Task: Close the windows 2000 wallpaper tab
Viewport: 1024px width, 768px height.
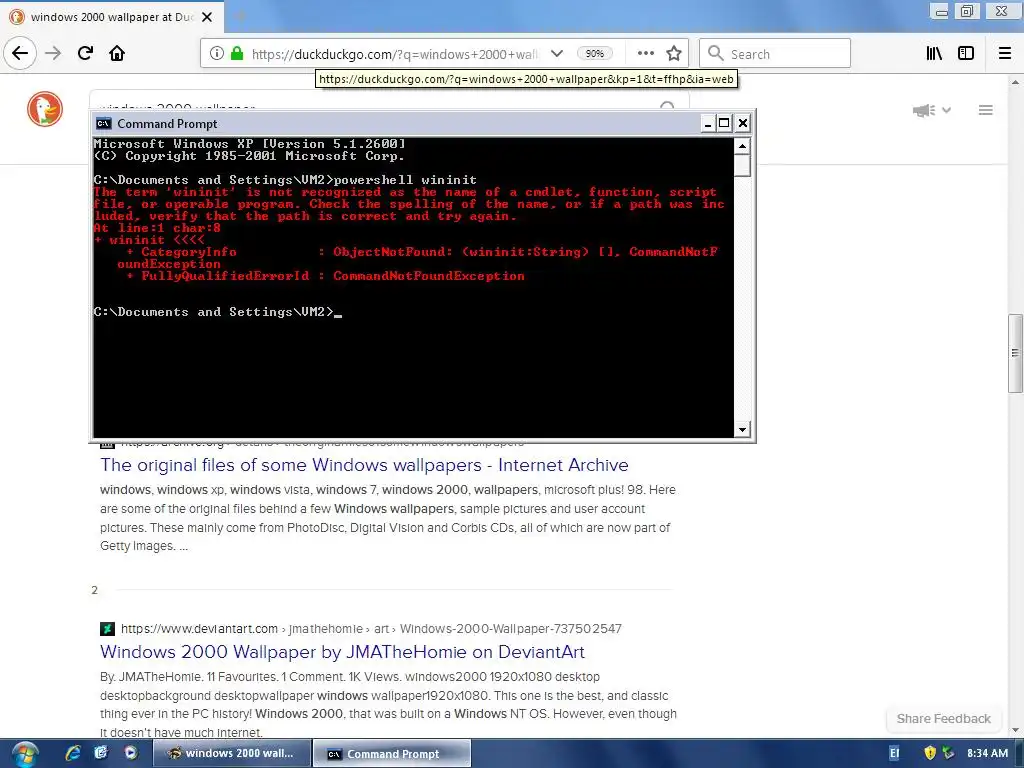Action: pyautogui.click(x=207, y=17)
